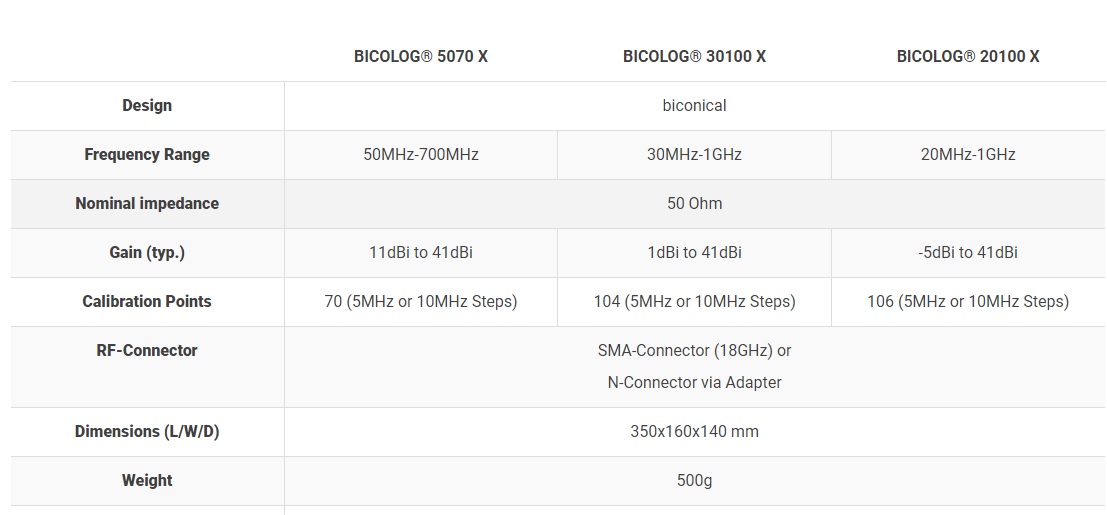1107x515 pixels.
Task: Click the BICOLOG 20100 X column header
Action: pyautogui.click(x=967, y=56)
